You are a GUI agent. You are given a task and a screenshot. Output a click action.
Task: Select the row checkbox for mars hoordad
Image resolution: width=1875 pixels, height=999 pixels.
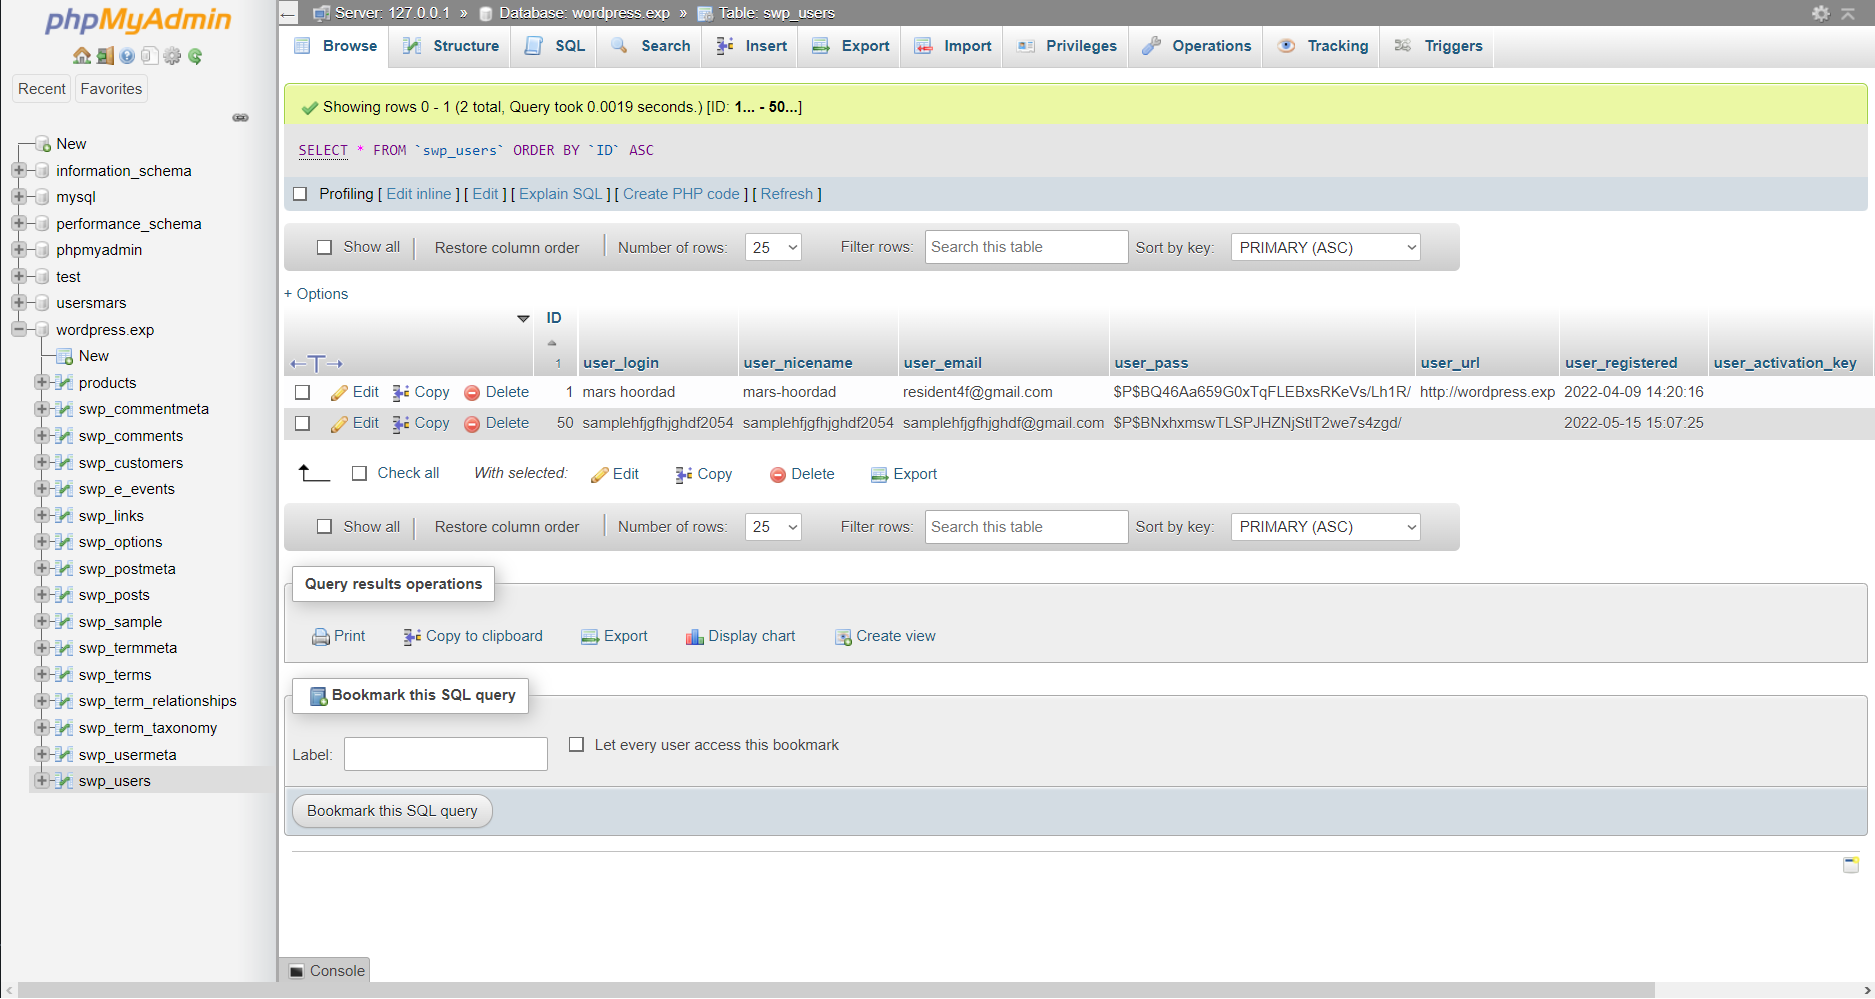click(303, 393)
